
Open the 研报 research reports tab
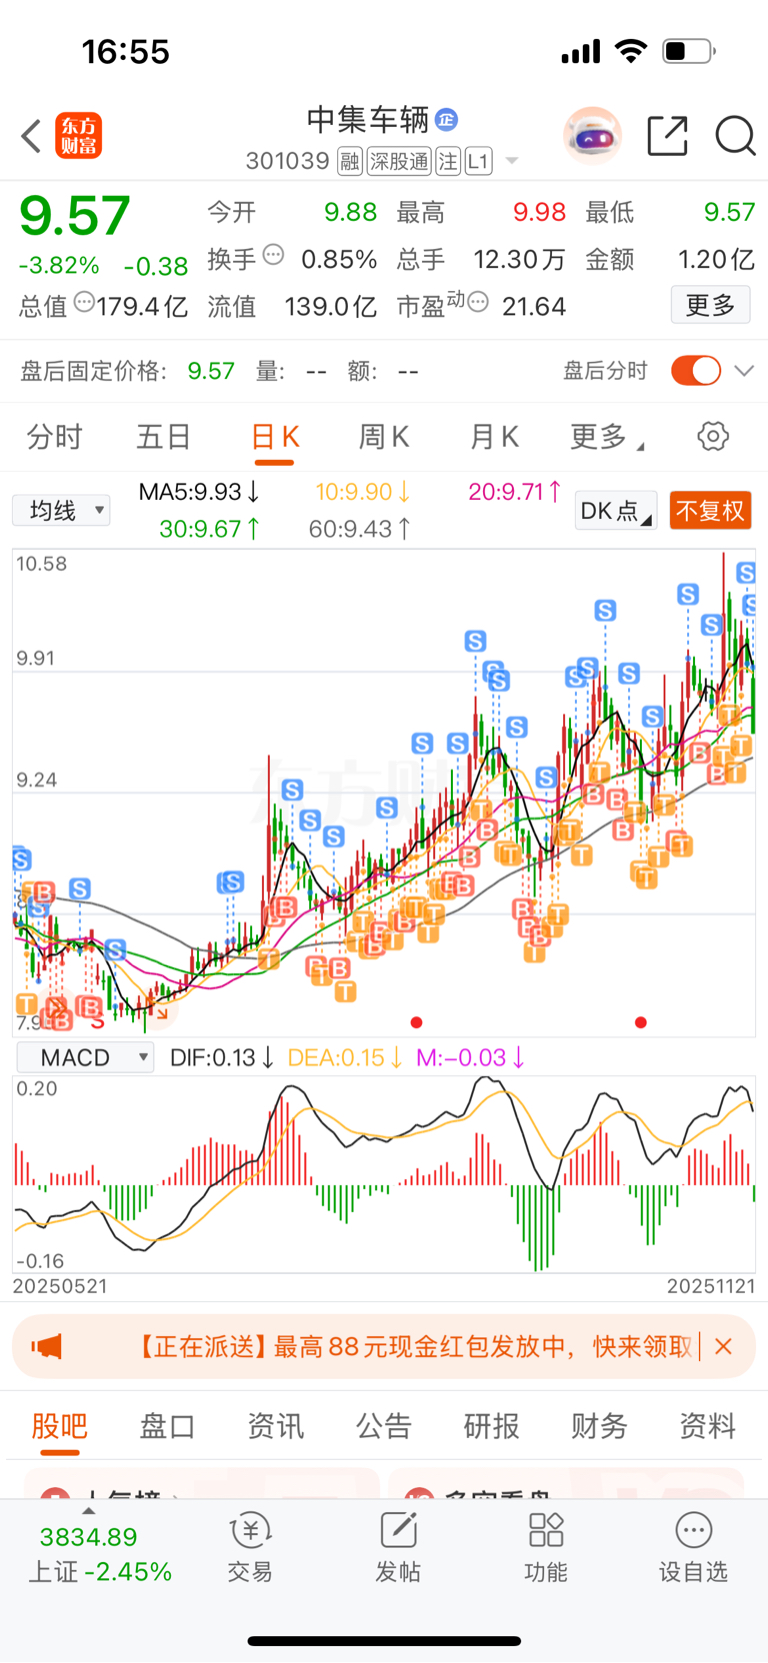click(x=492, y=1426)
